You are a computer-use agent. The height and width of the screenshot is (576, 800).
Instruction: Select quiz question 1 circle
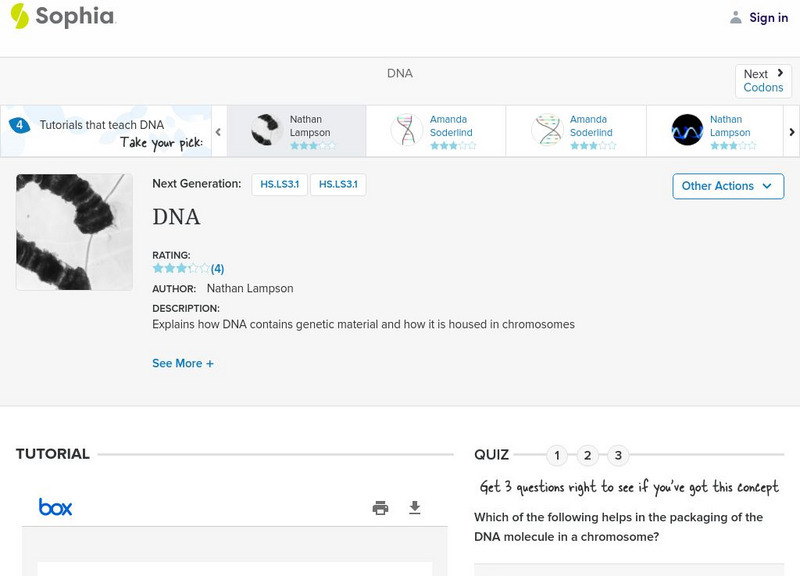coord(557,456)
